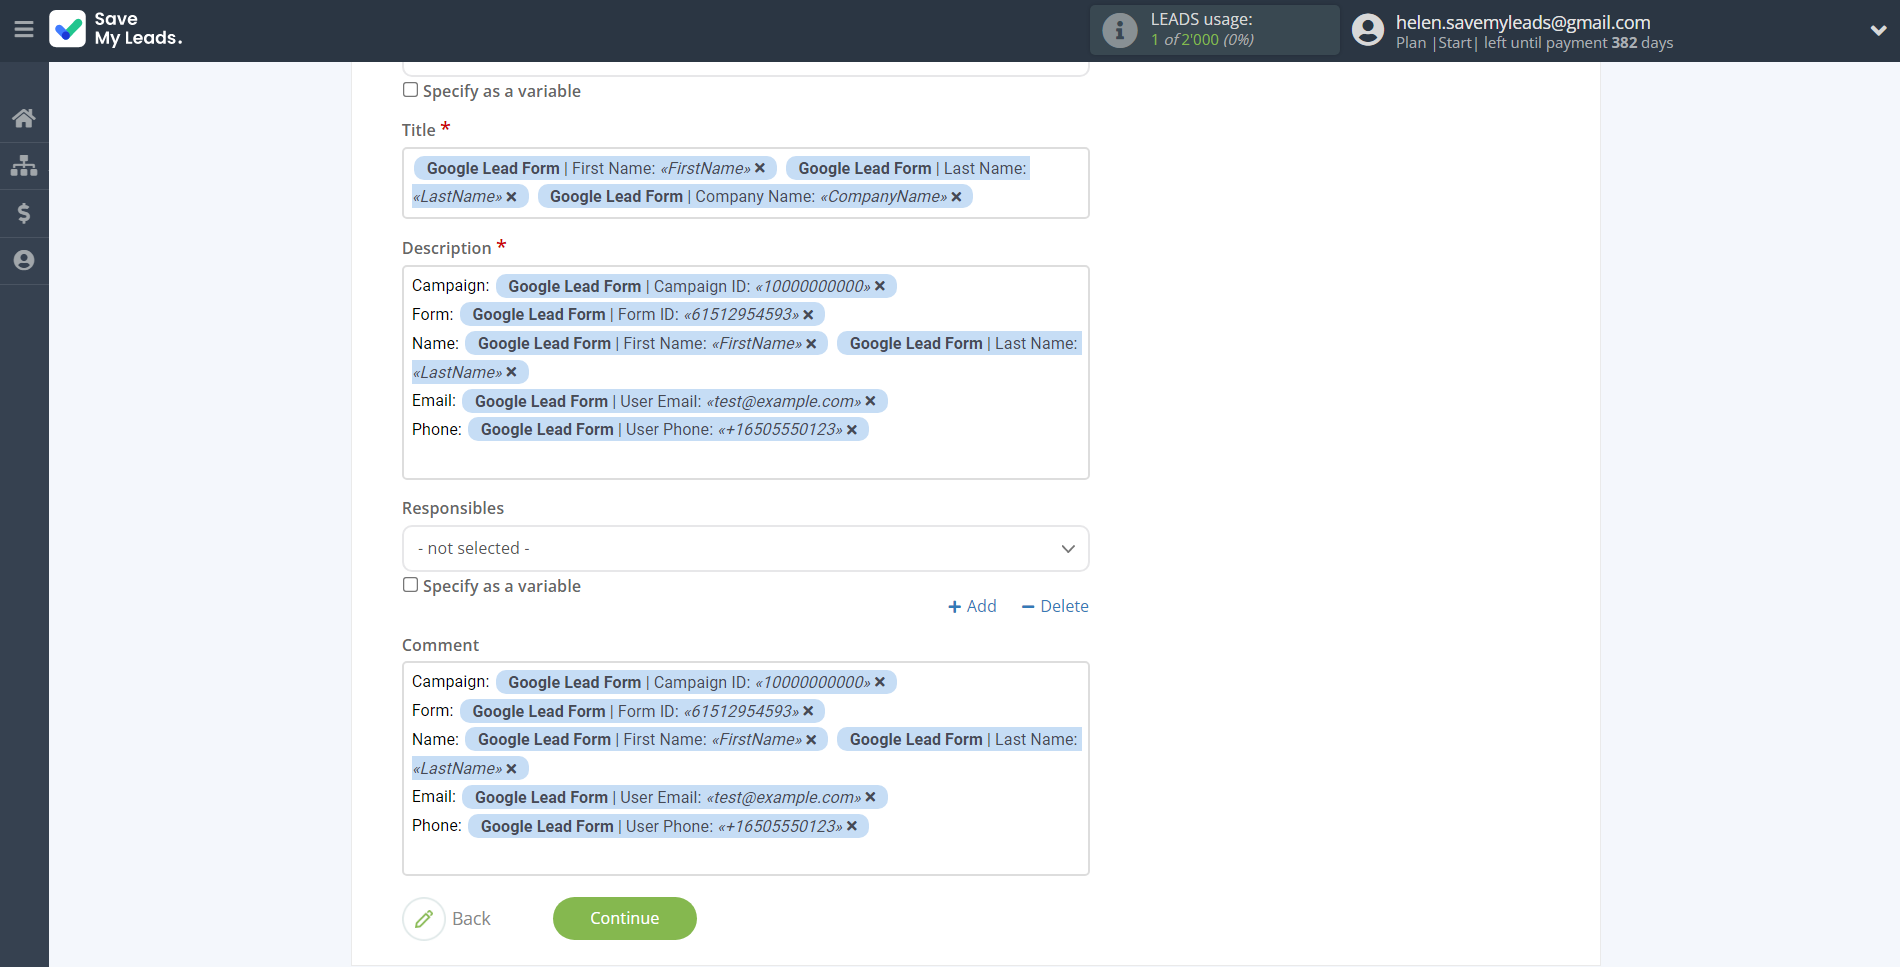Screen dimensions: 1900x967
Task: Remove Campaign ID tag in Description
Action: pos(880,286)
